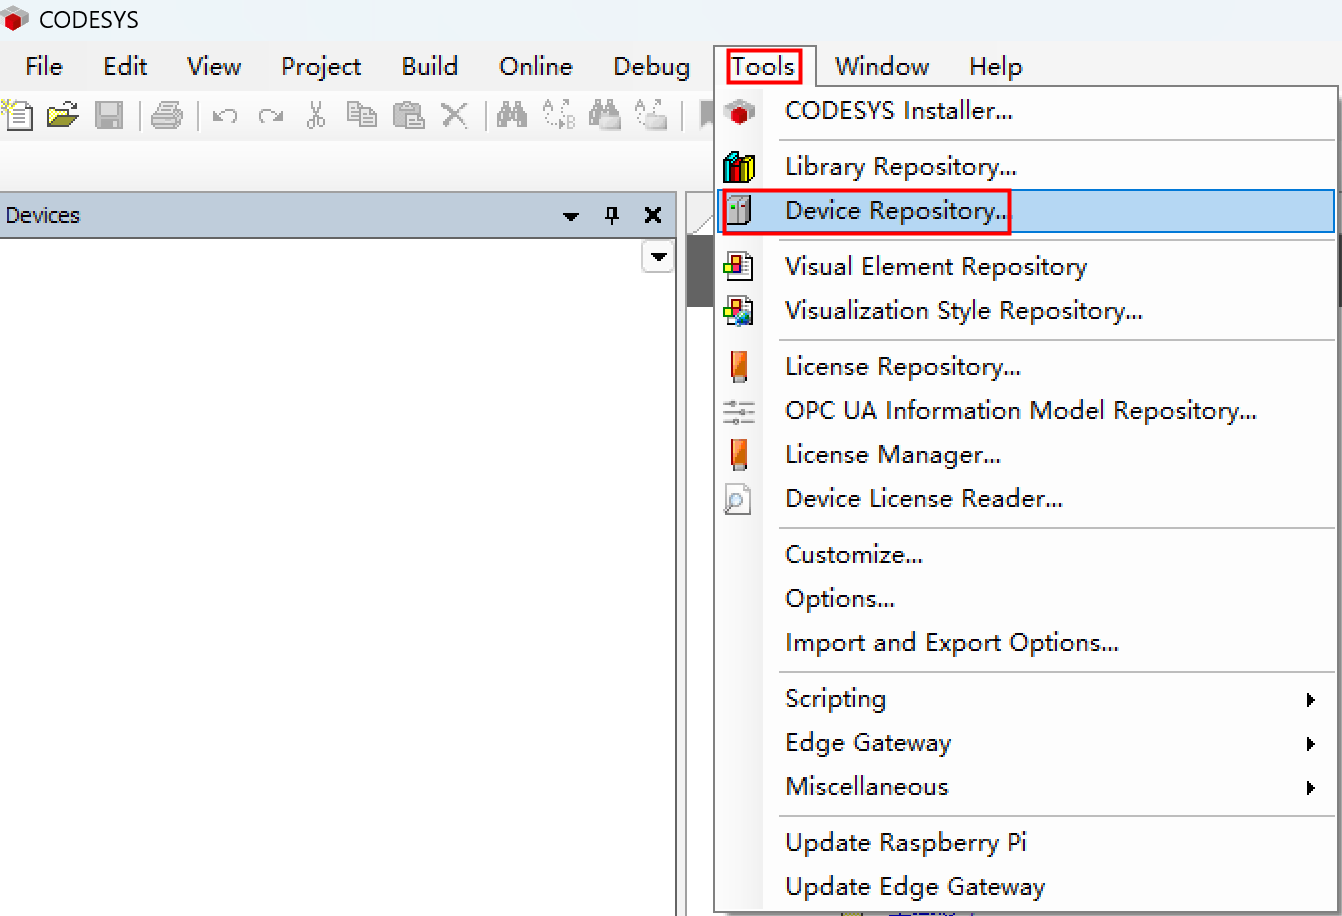1342x916 pixels.
Task: Close the Devices panel
Action: (653, 216)
